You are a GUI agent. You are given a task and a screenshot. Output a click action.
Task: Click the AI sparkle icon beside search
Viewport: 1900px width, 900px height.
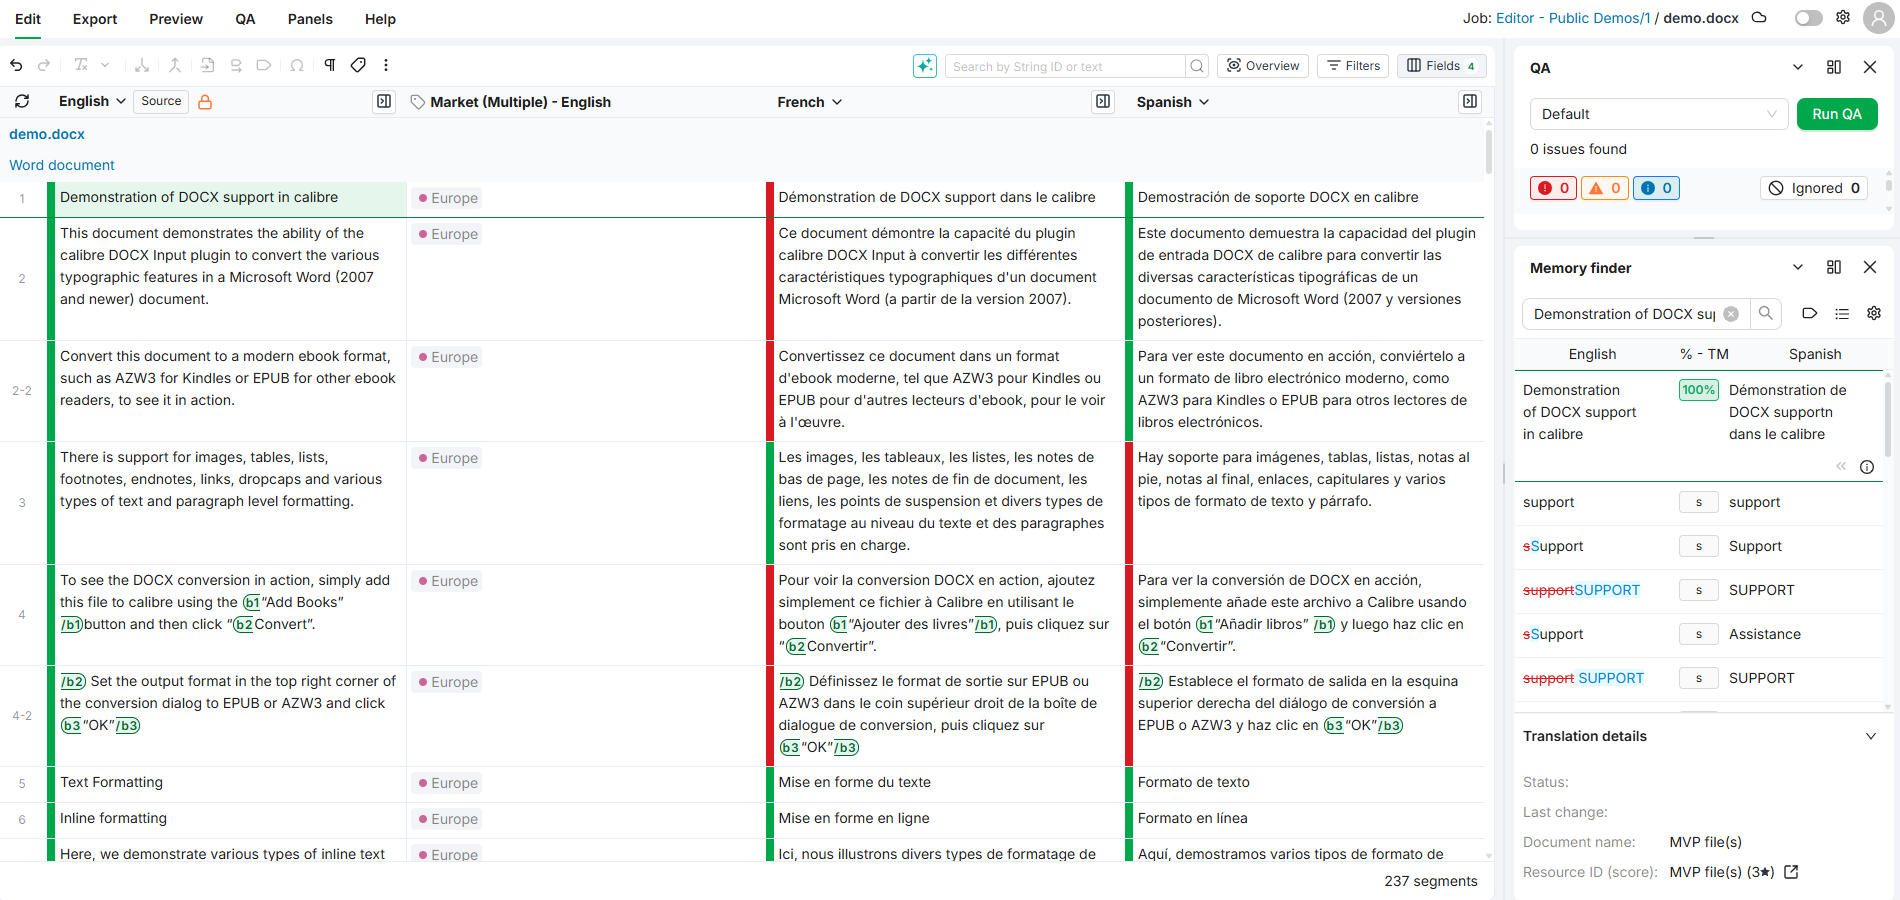click(x=925, y=66)
